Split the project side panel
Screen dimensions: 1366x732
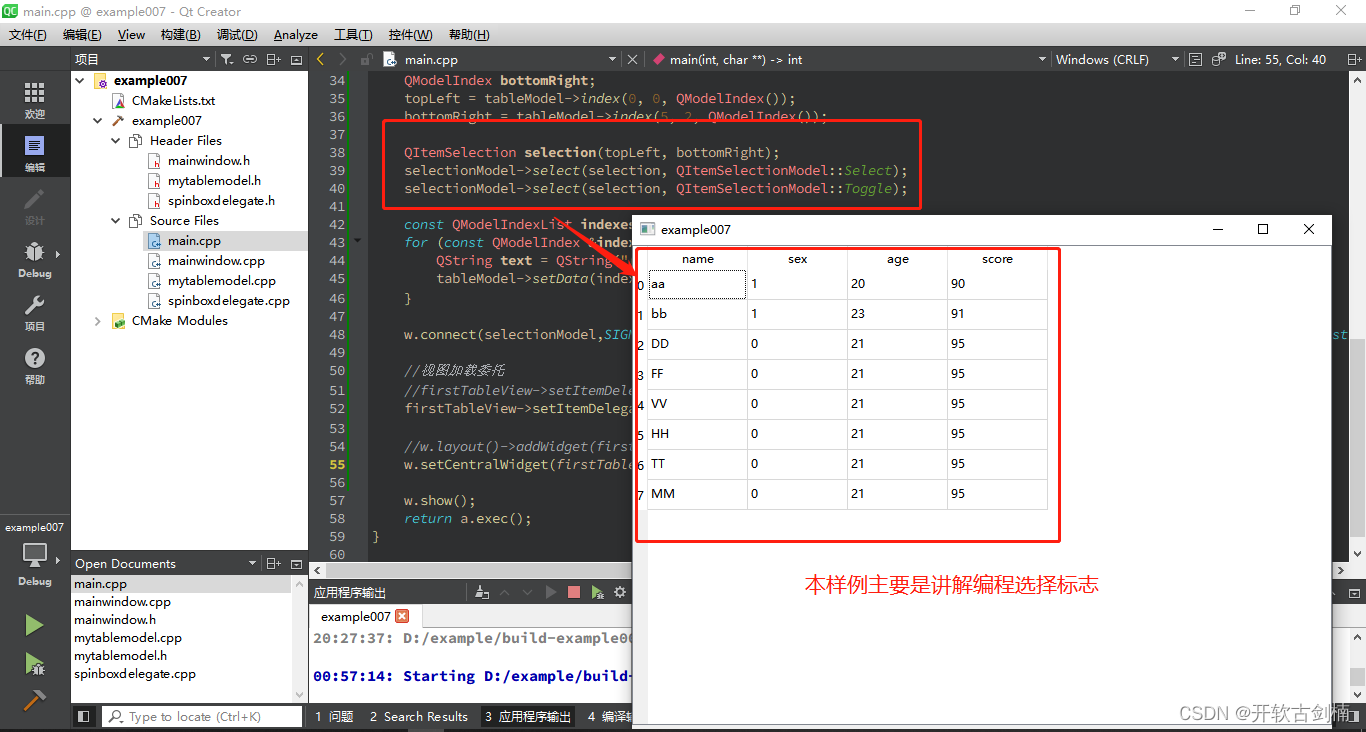click(x=273, y=60)
